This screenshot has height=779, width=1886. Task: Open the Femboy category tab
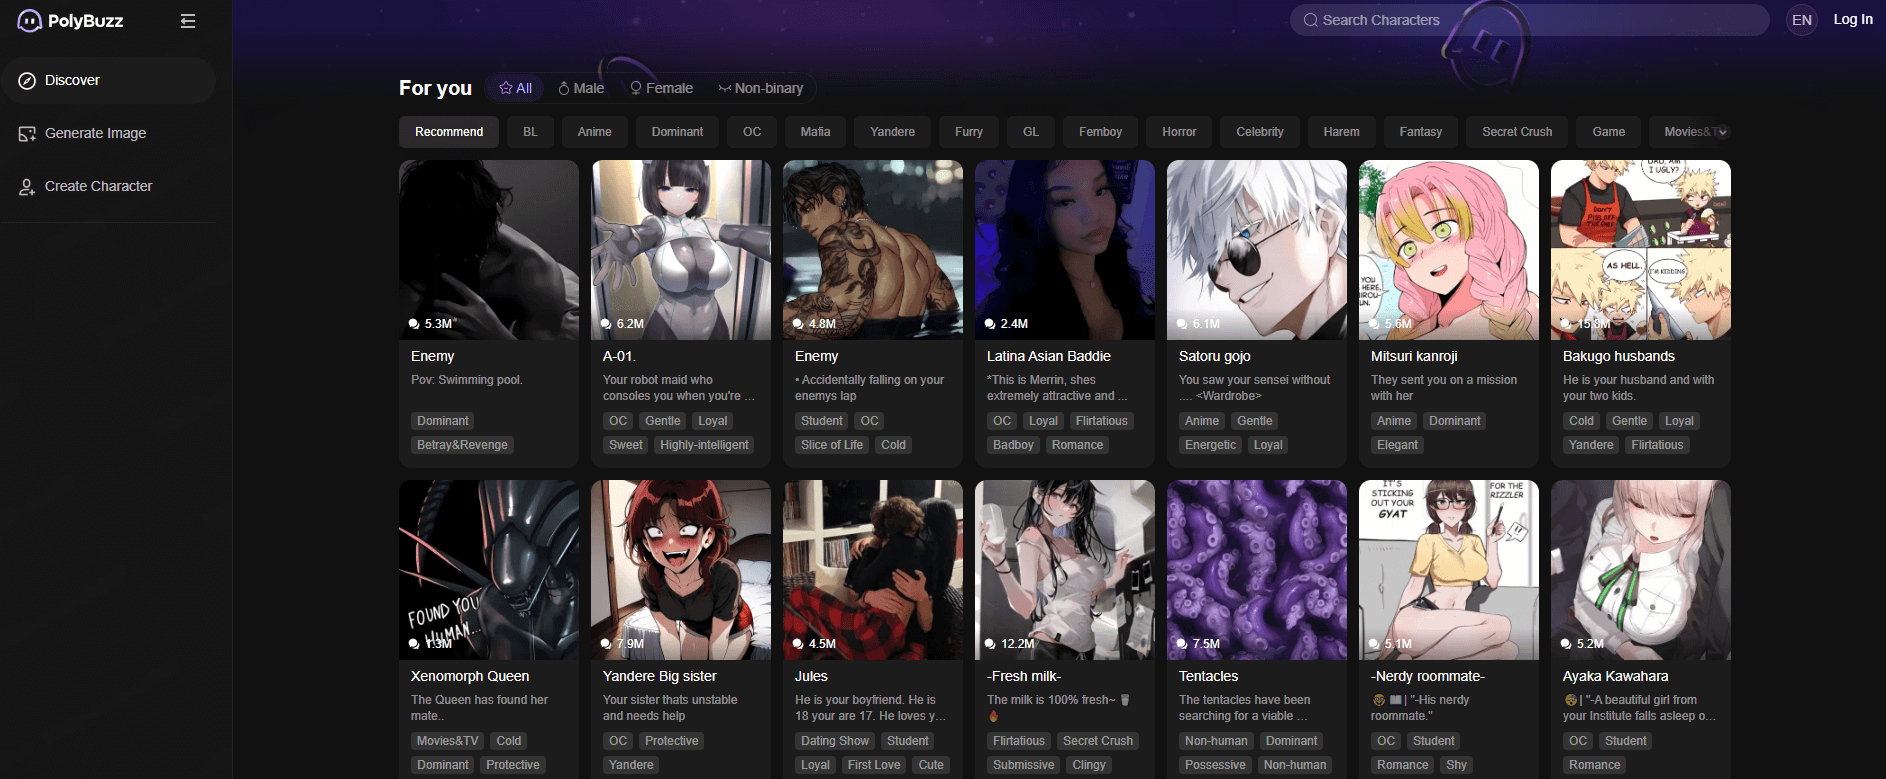(1100, 132)
